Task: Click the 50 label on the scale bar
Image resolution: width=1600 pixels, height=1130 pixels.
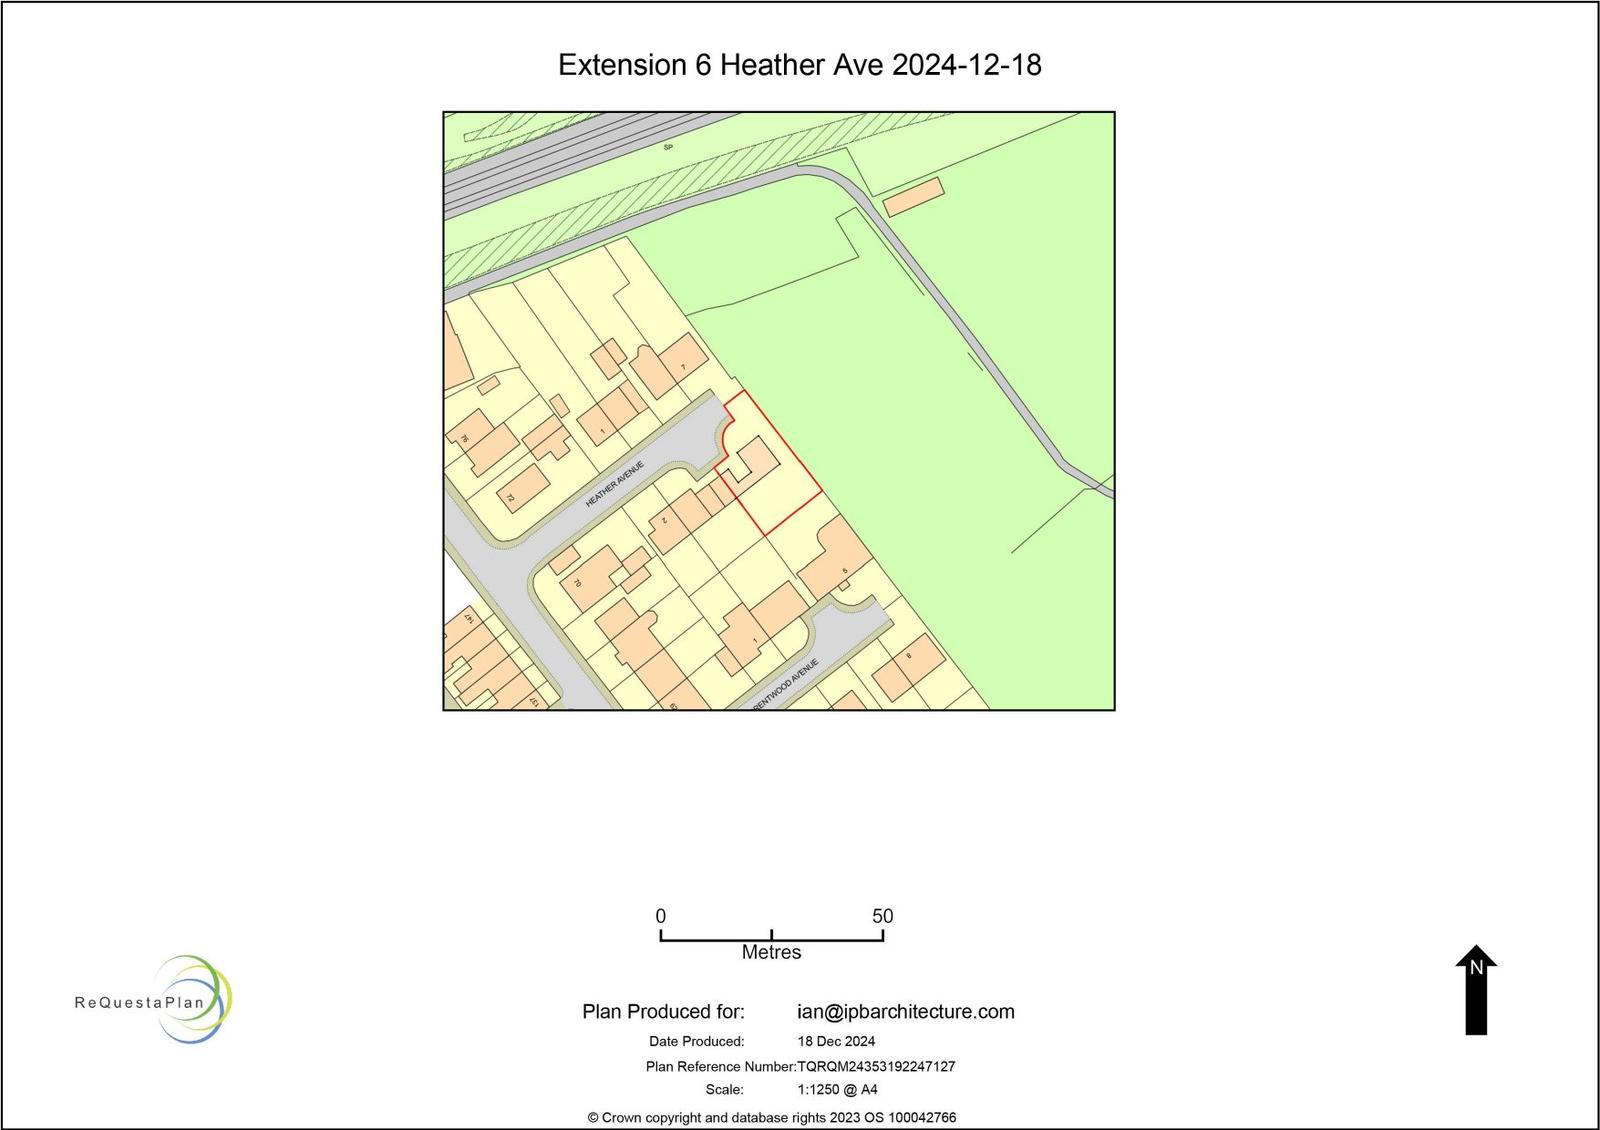Action: point(882,916)
